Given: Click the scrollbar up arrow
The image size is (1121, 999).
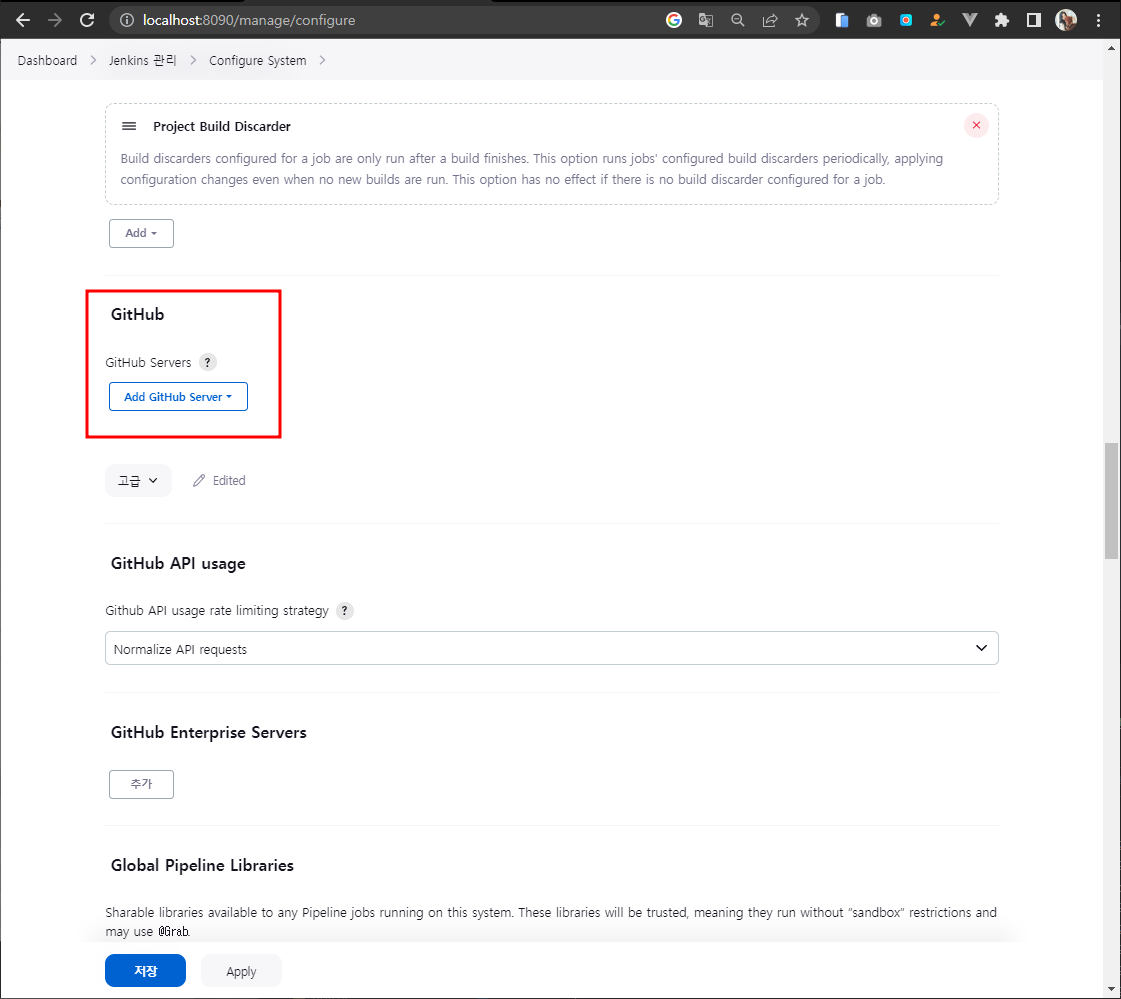Looking at the screenshot, I should tap(1111, 49).
